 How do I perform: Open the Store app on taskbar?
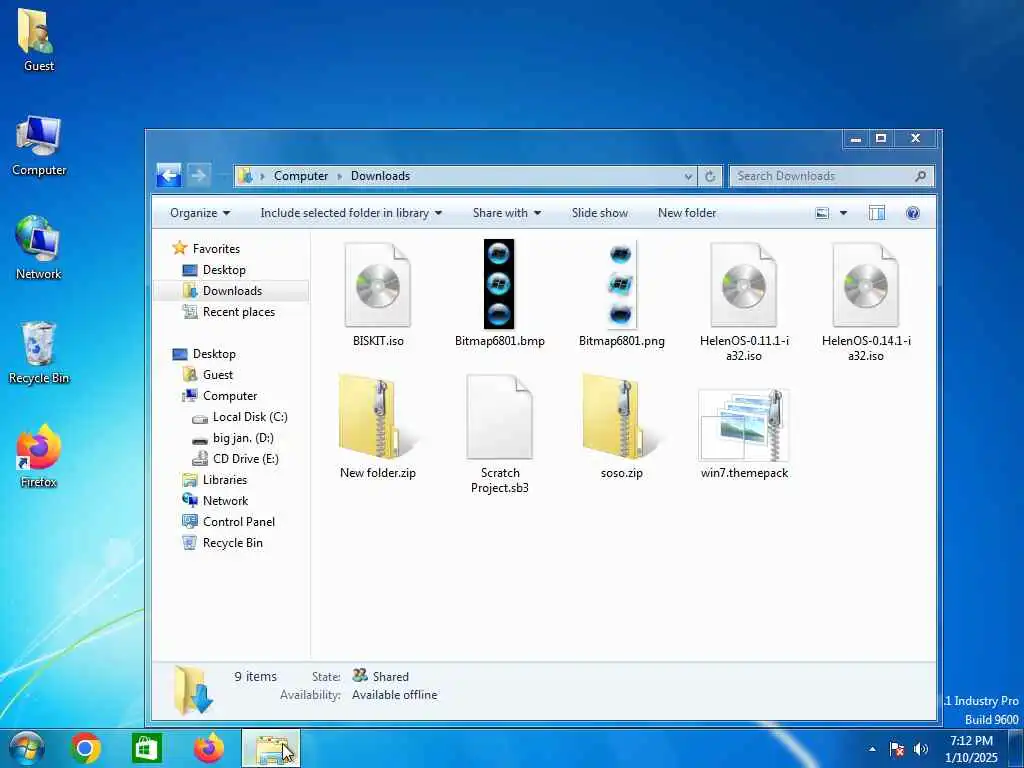pos(146,748)
